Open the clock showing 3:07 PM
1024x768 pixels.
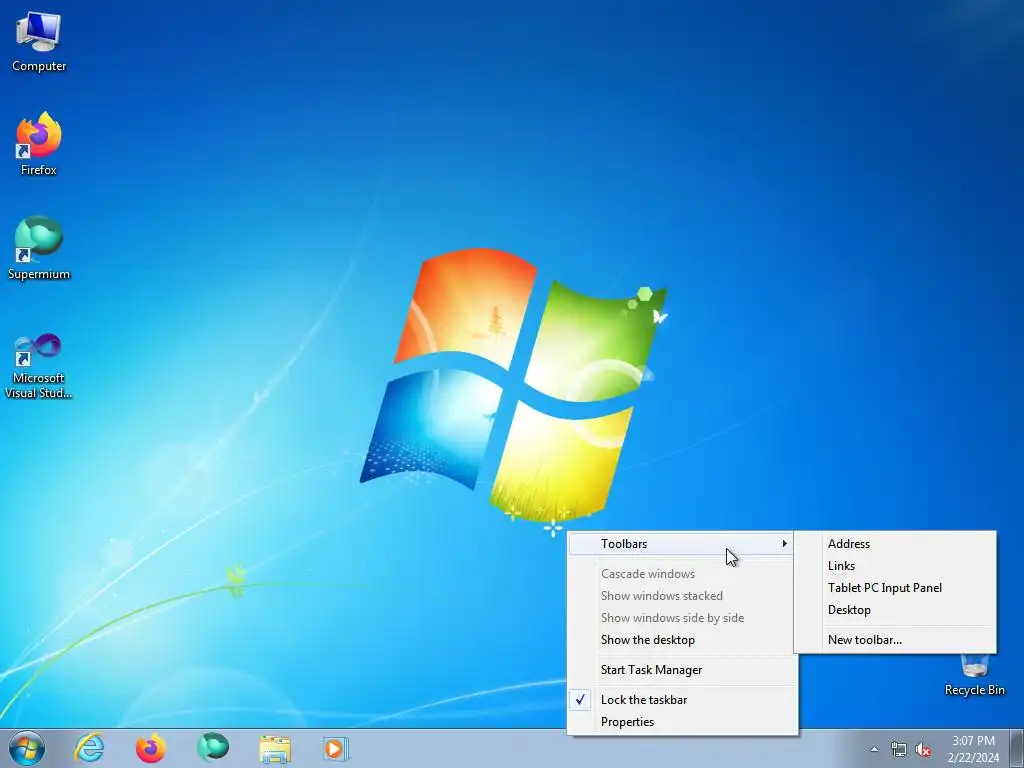tap(973, 749)
